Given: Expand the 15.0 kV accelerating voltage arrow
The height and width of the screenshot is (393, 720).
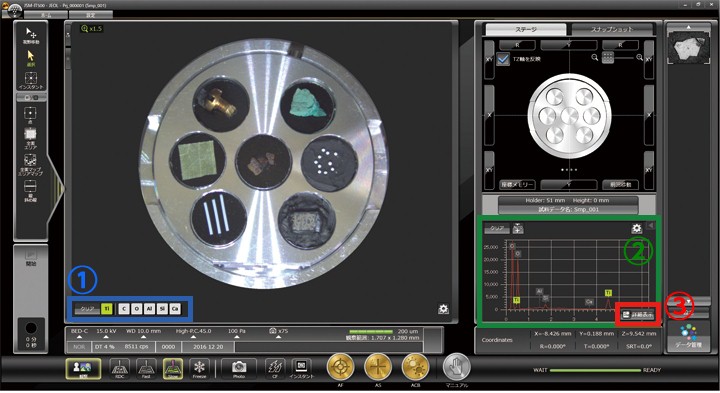Looking at the screenshot, I should [x=106, y=337].
